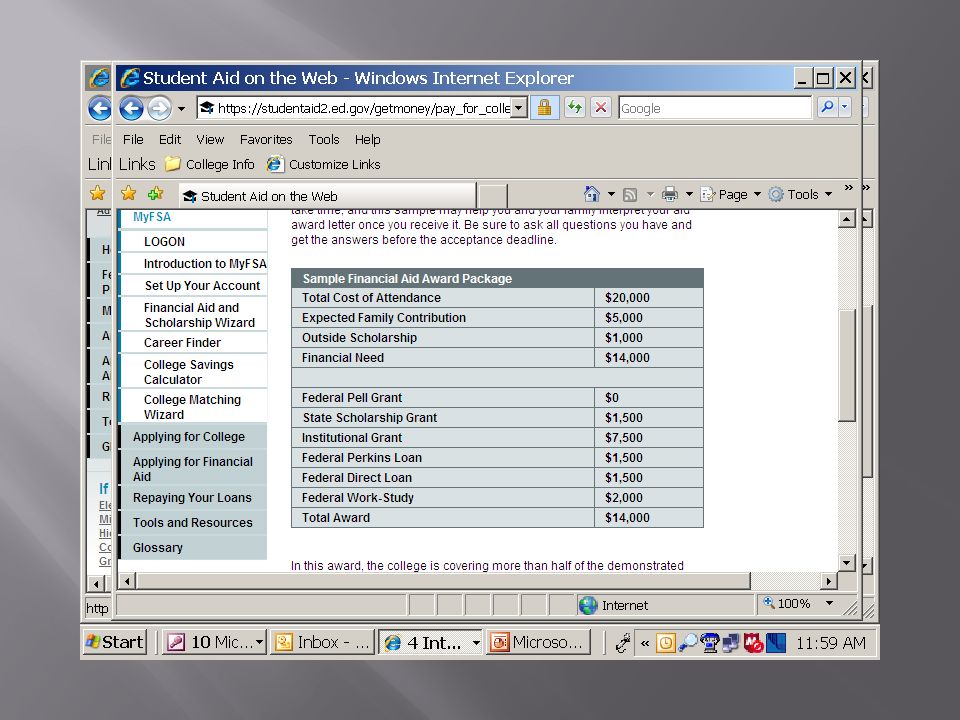Open the Career Finder link

[182, 342]
